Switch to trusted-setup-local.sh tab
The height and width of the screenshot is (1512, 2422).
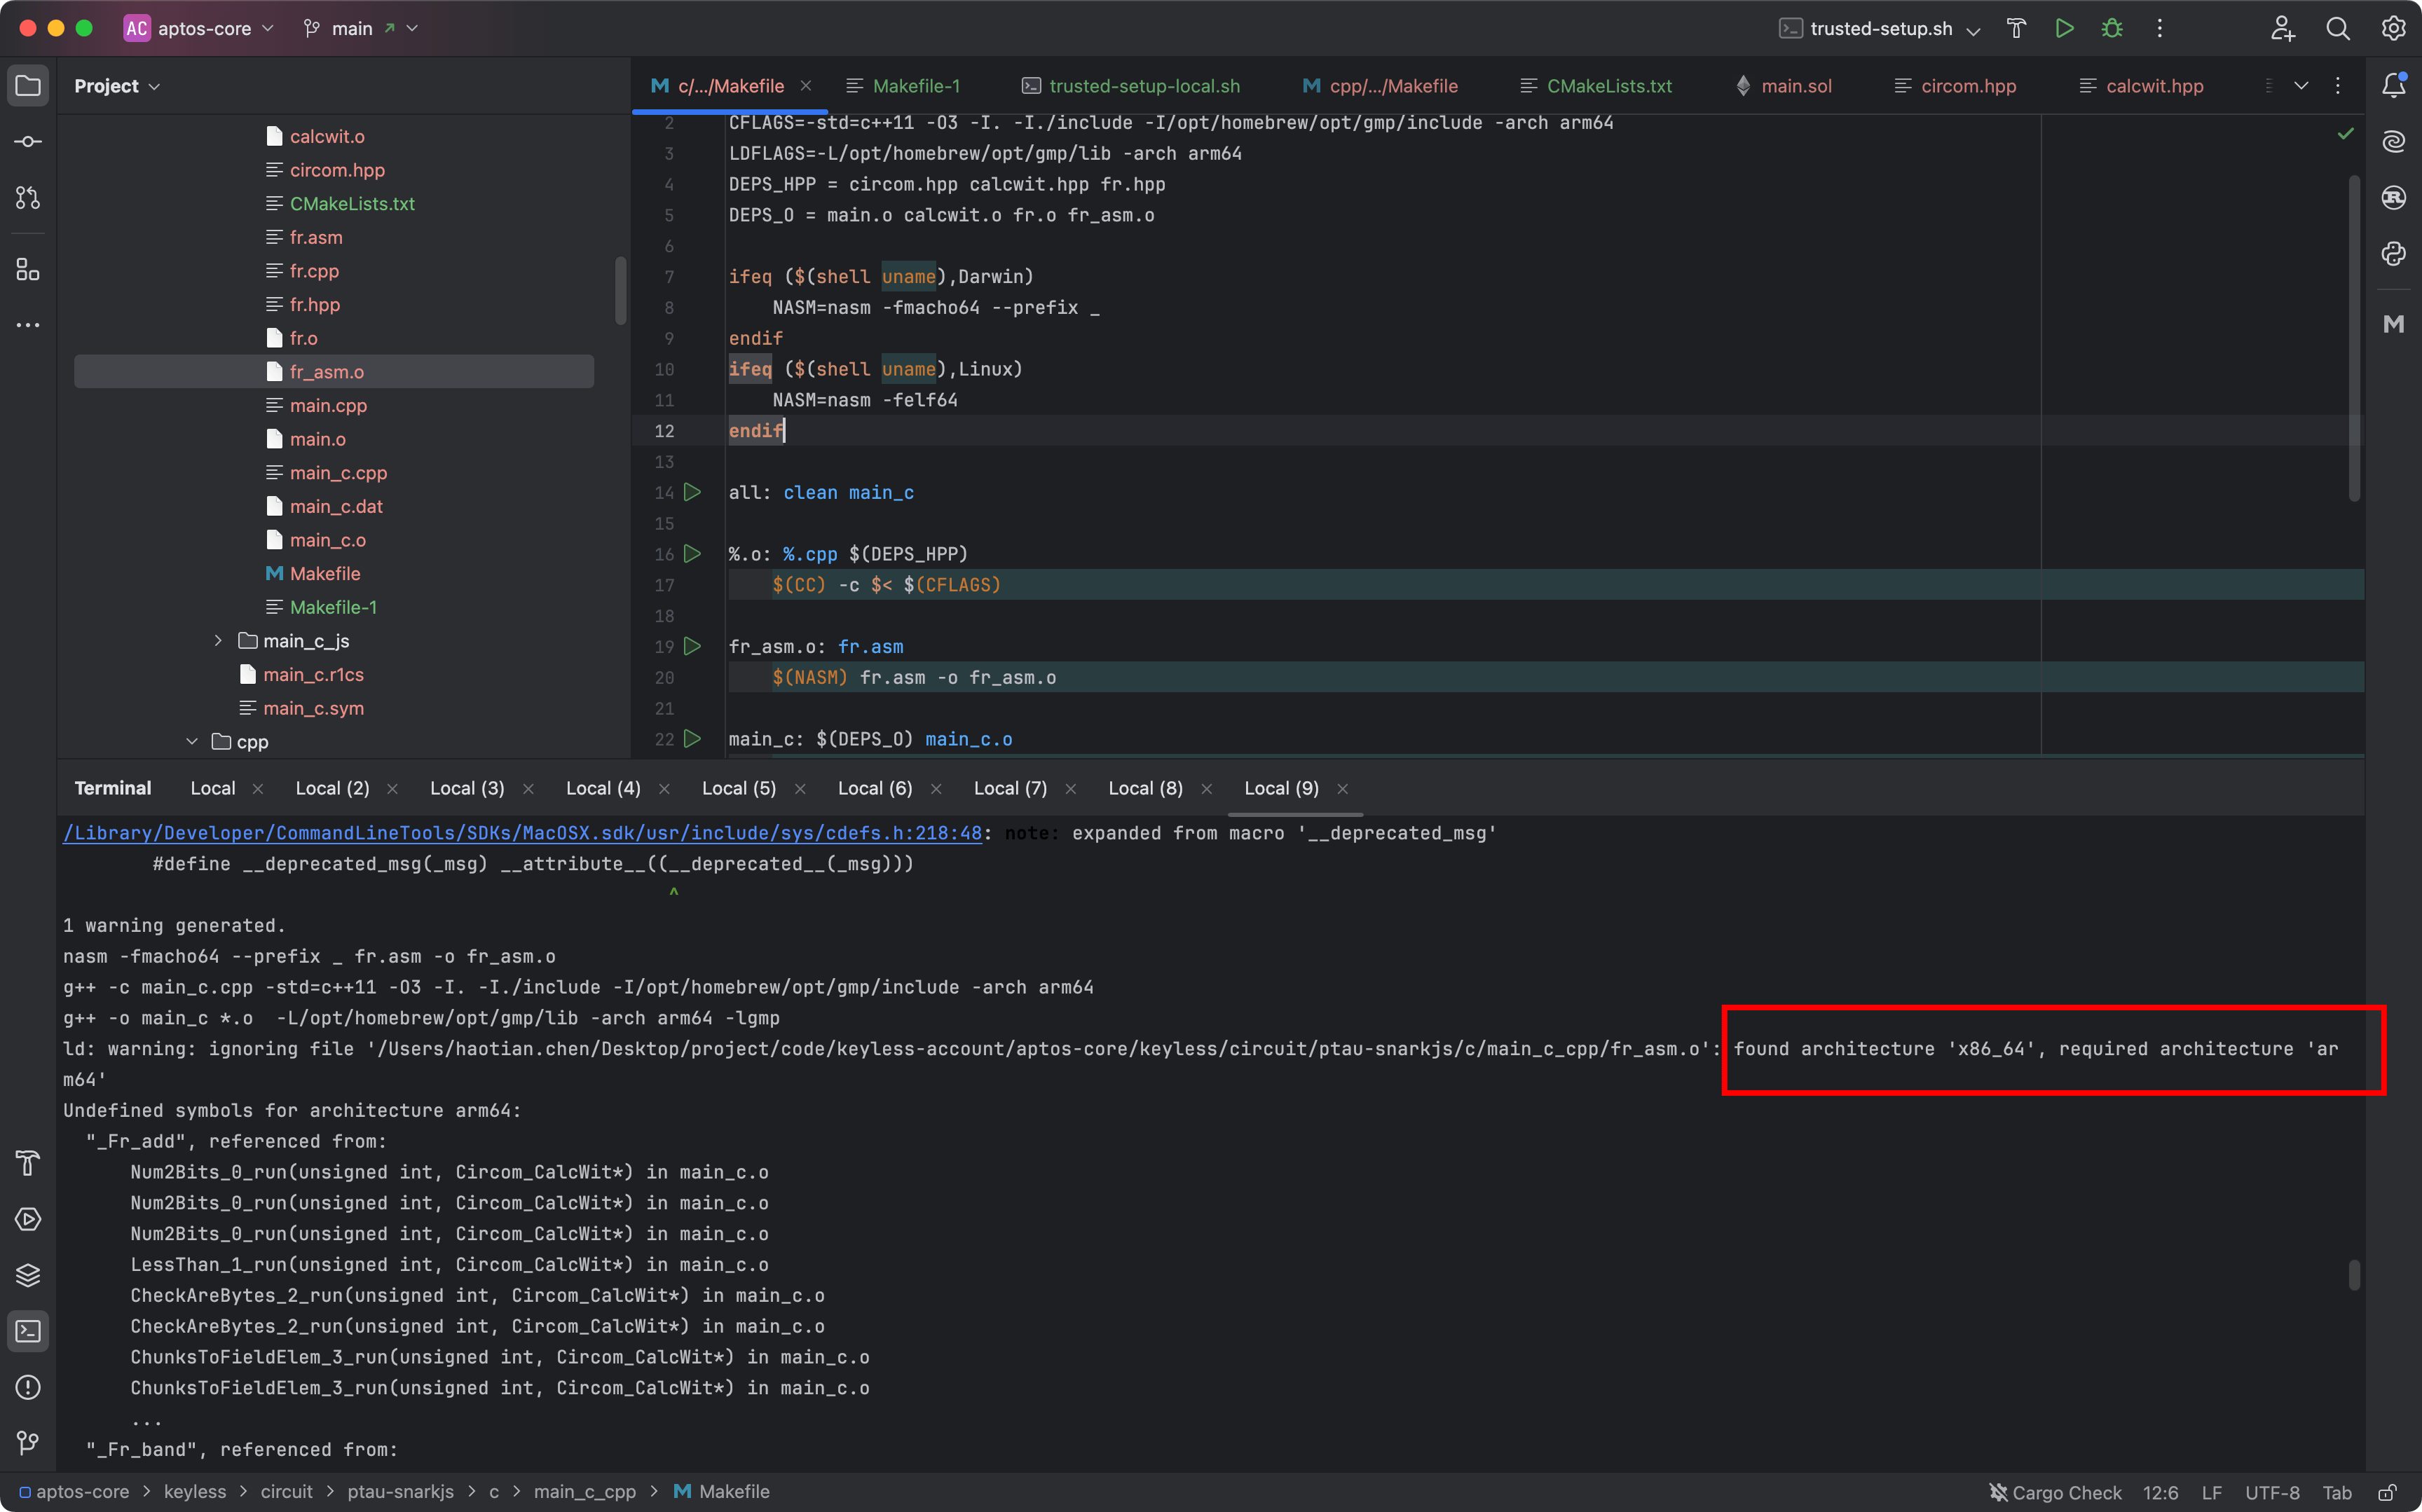1131,86
